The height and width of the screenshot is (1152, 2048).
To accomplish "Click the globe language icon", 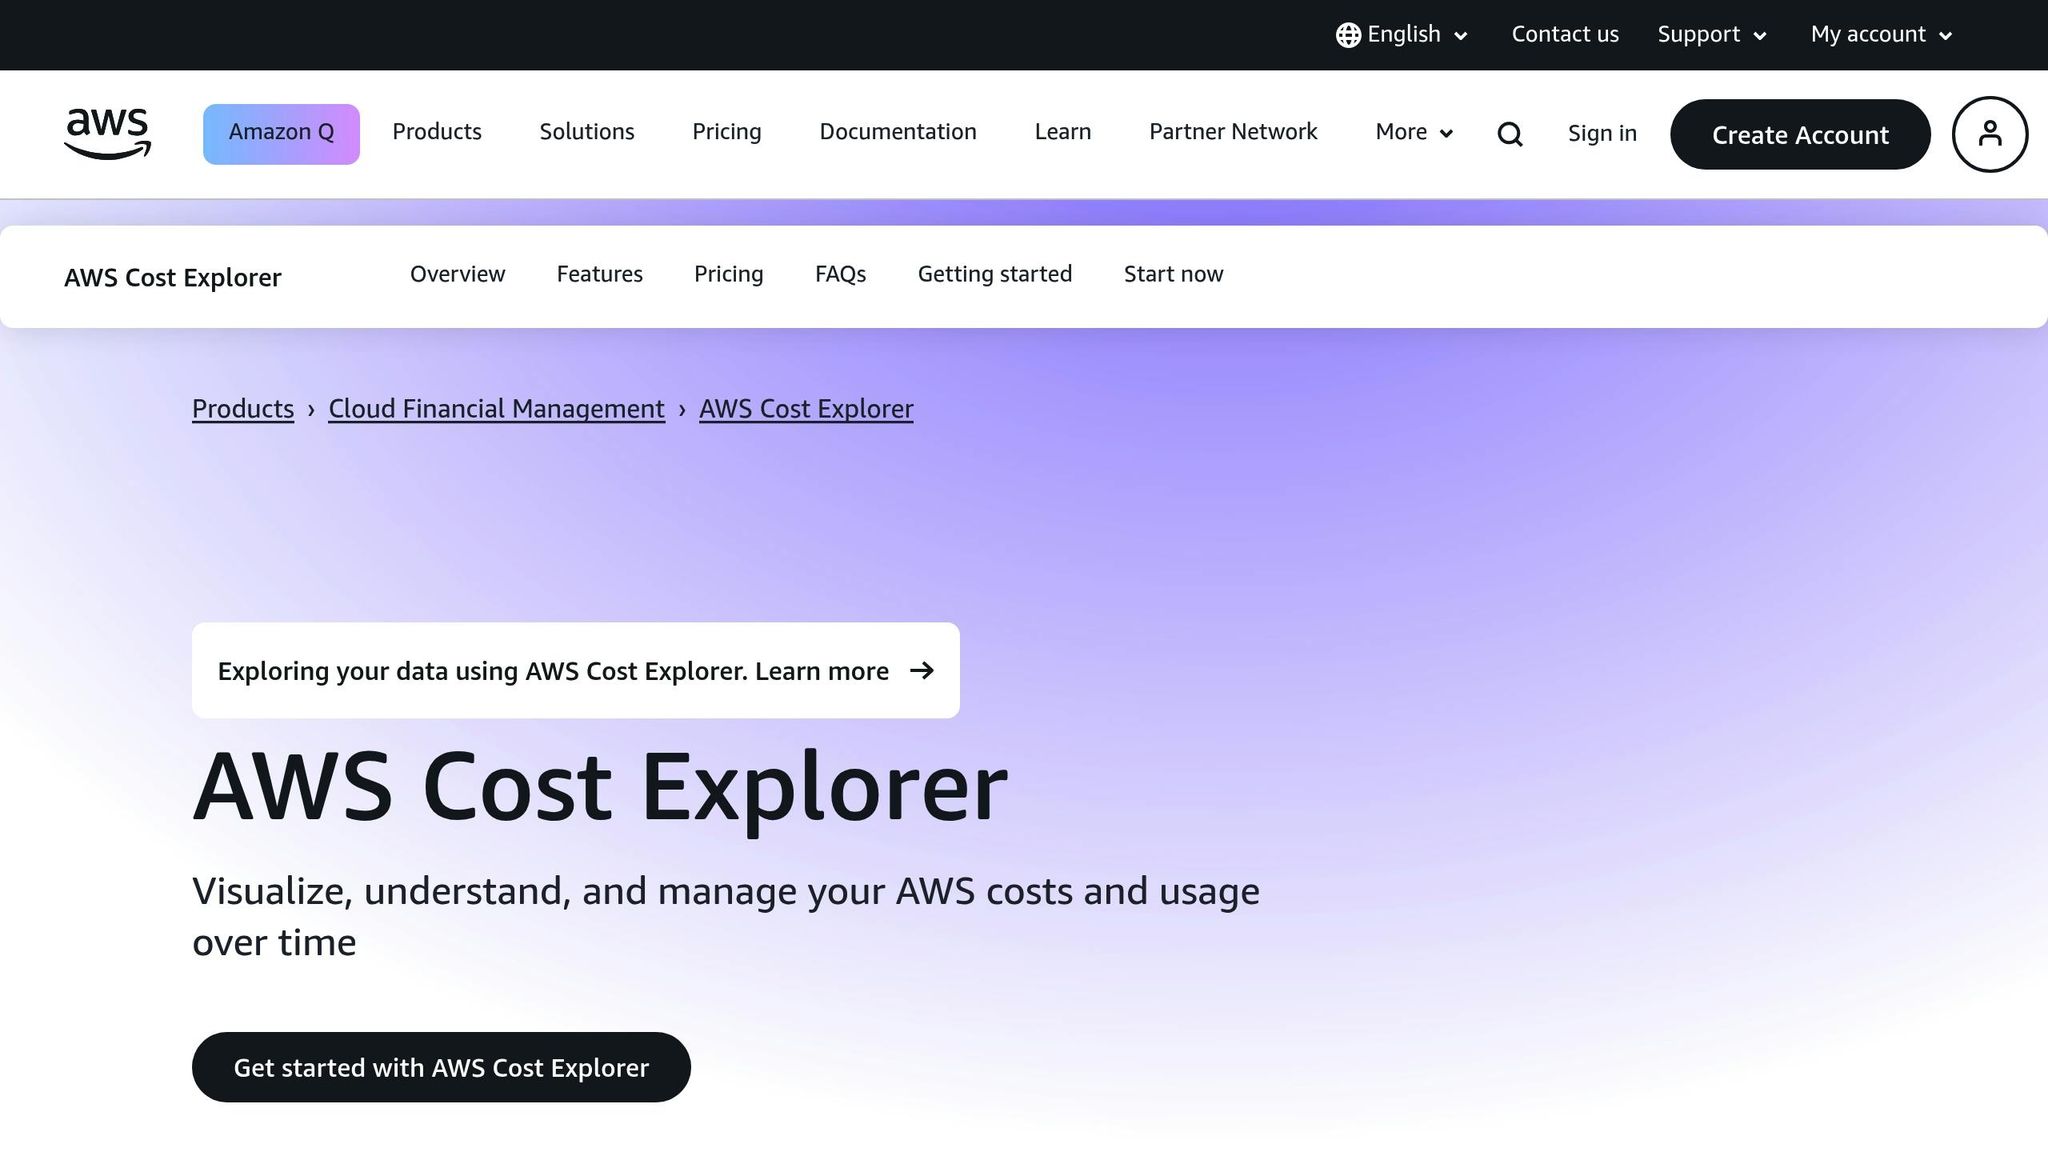I will pyautogui.click(x=1348, y=35).
